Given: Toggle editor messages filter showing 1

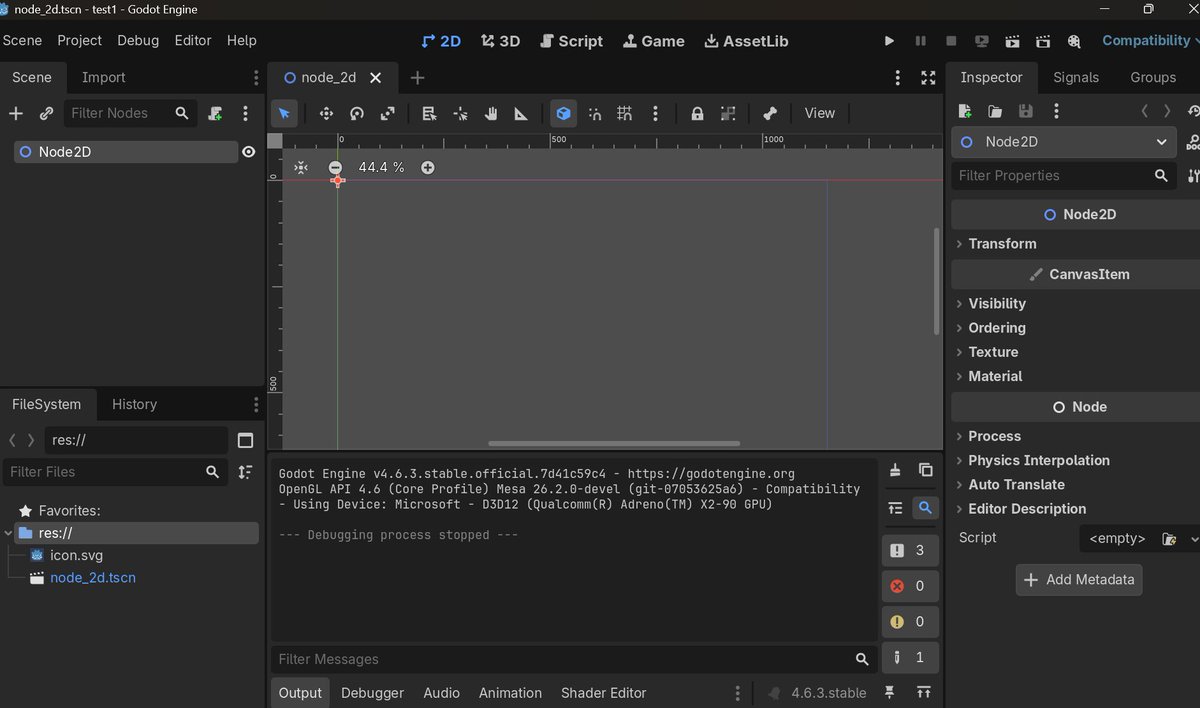Looking at the screenshot, I should pos(910,657).
